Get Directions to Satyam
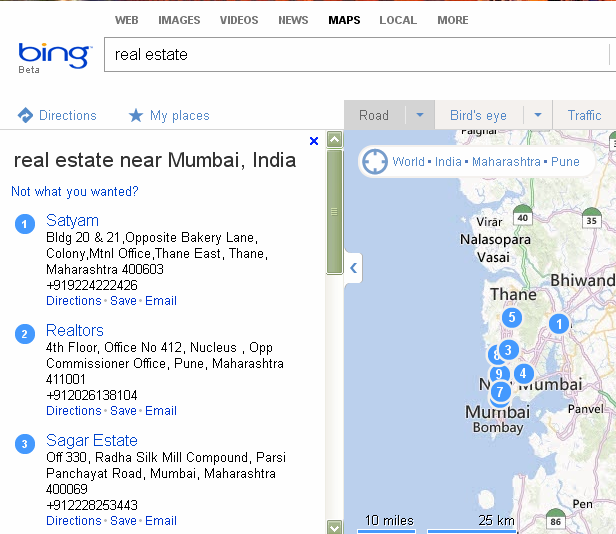Viewport: 616px width, 534px height. tap(74, 301)
